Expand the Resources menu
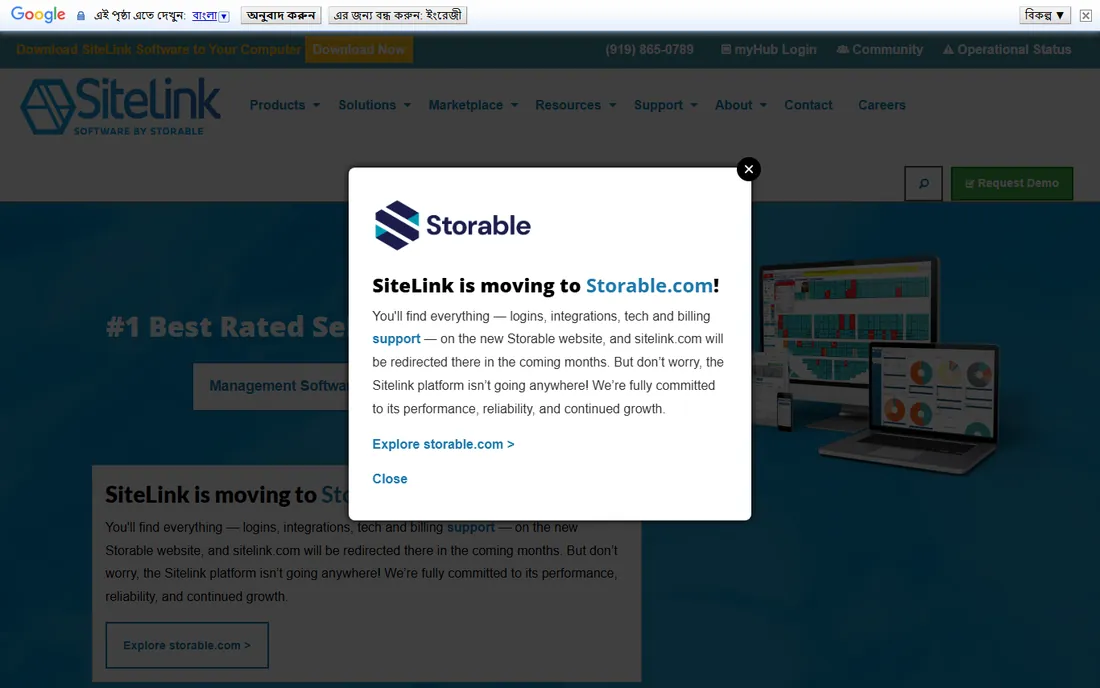Viewport: 1100px width, 688px height. tap(575, 105)
